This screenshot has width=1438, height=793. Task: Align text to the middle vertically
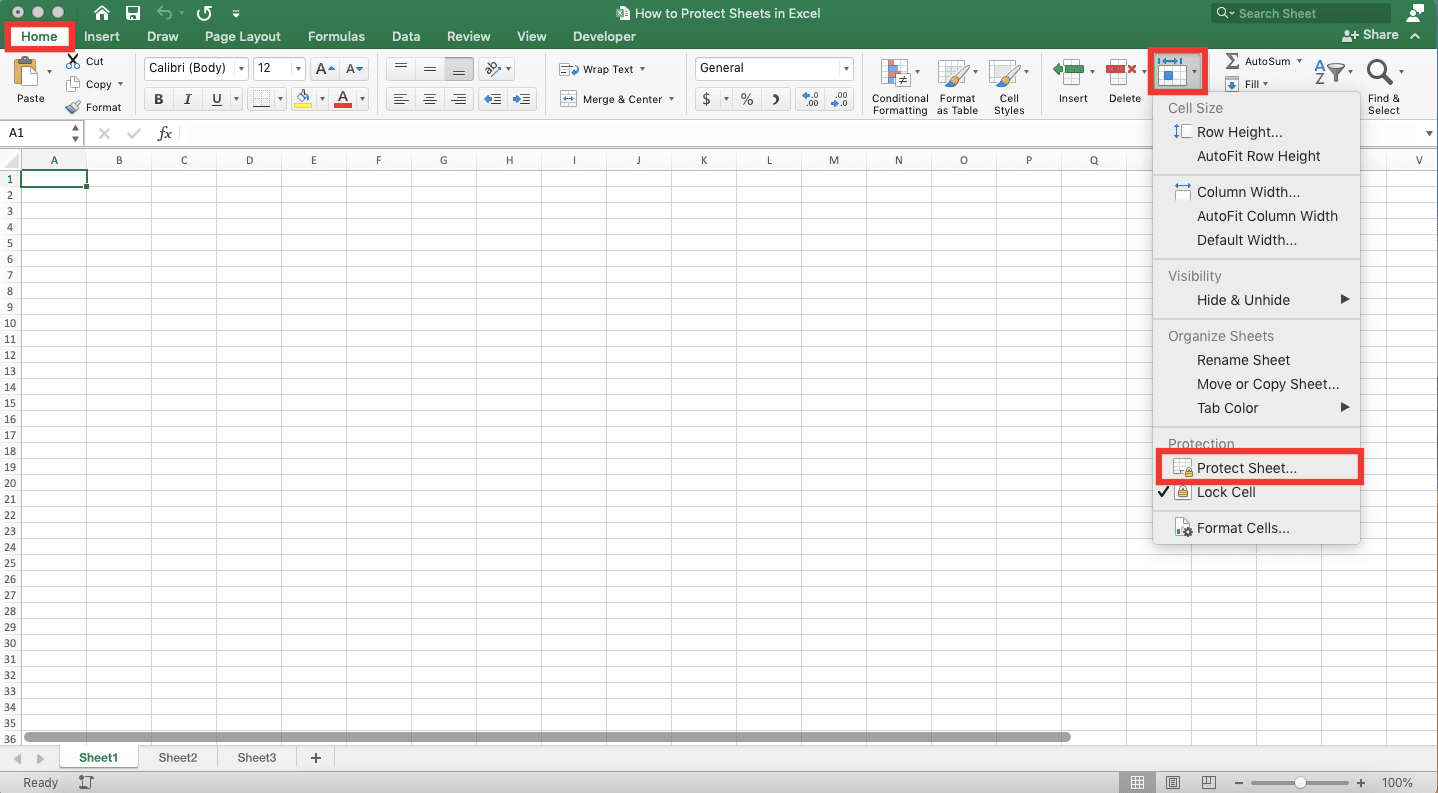pos(430,69)
